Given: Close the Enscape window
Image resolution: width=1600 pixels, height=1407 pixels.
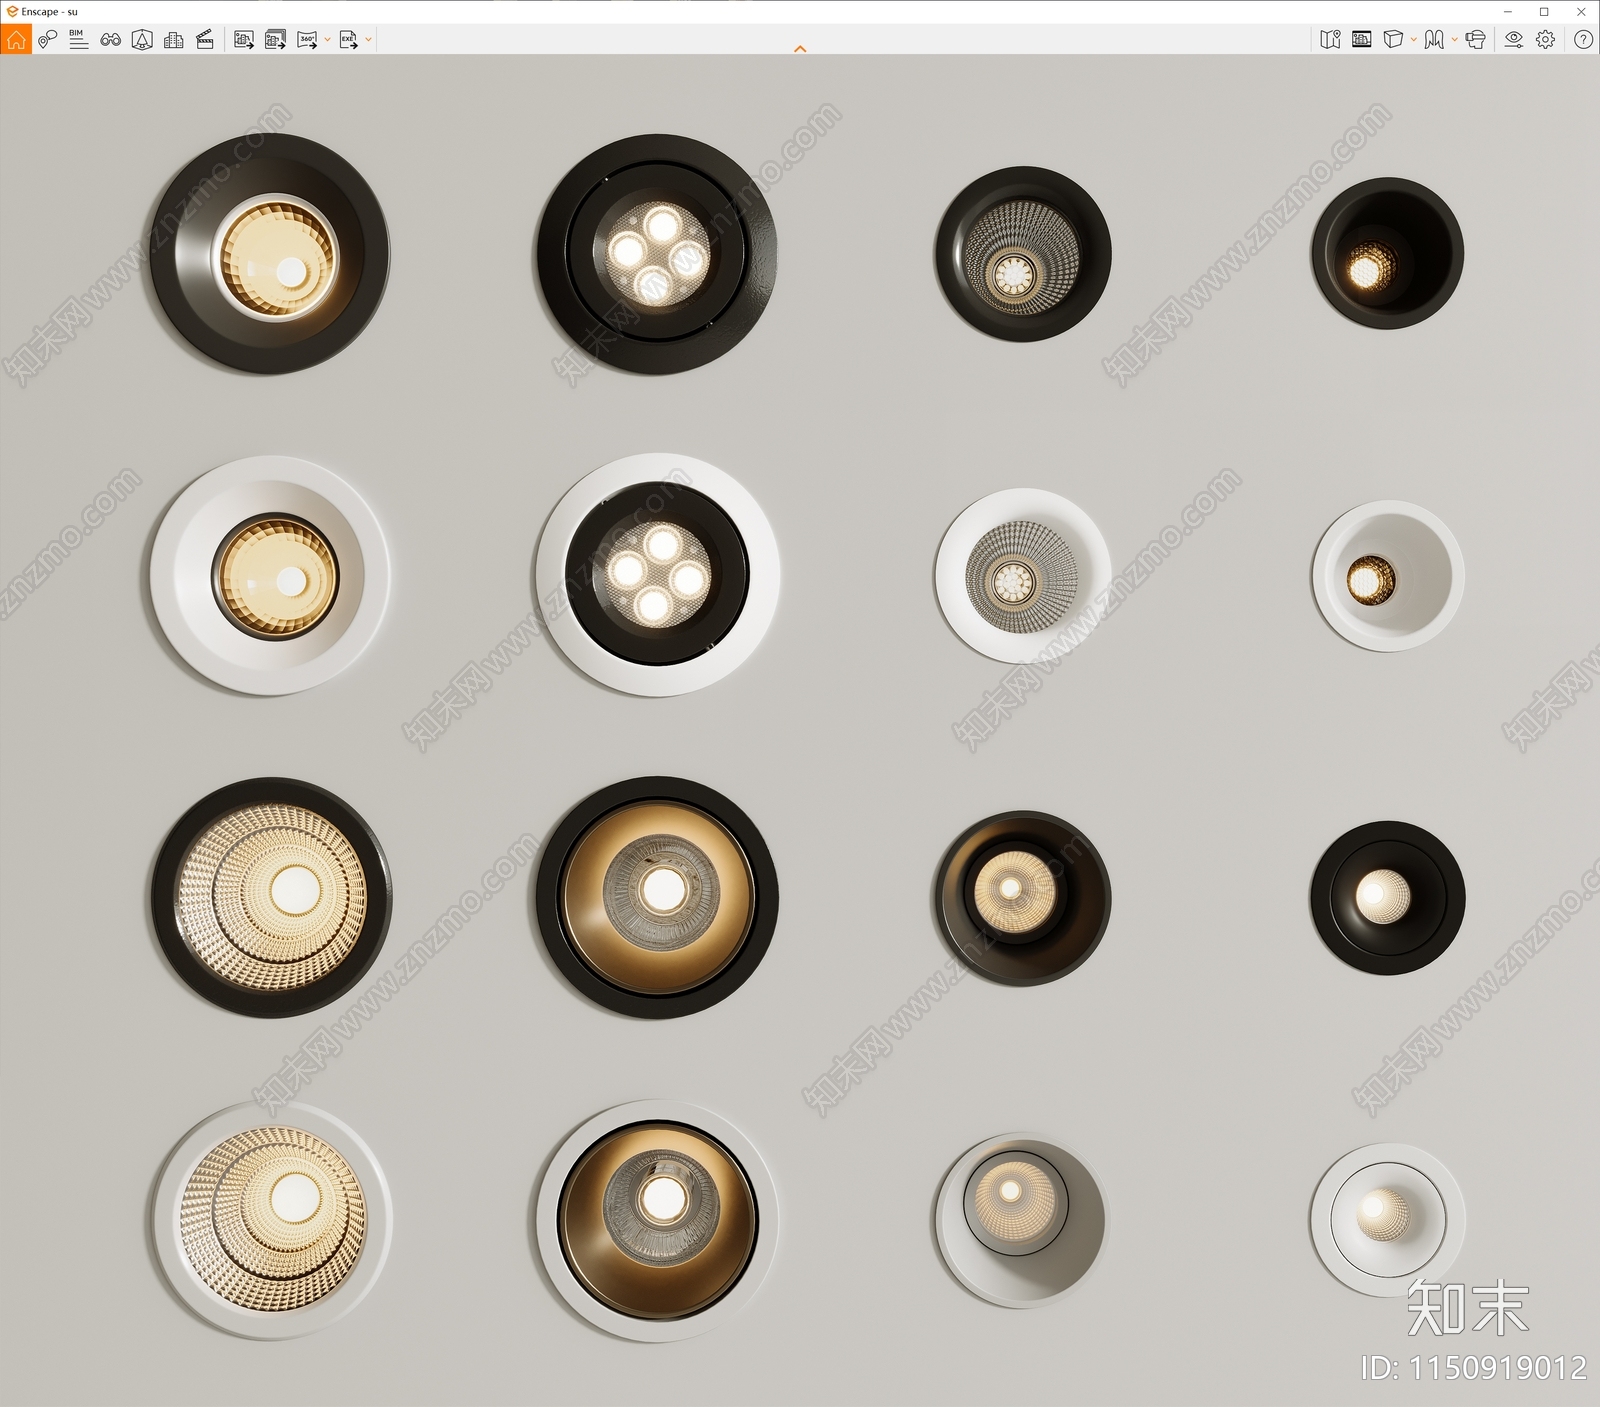Looking at the screenshot, I should 1581,12.
